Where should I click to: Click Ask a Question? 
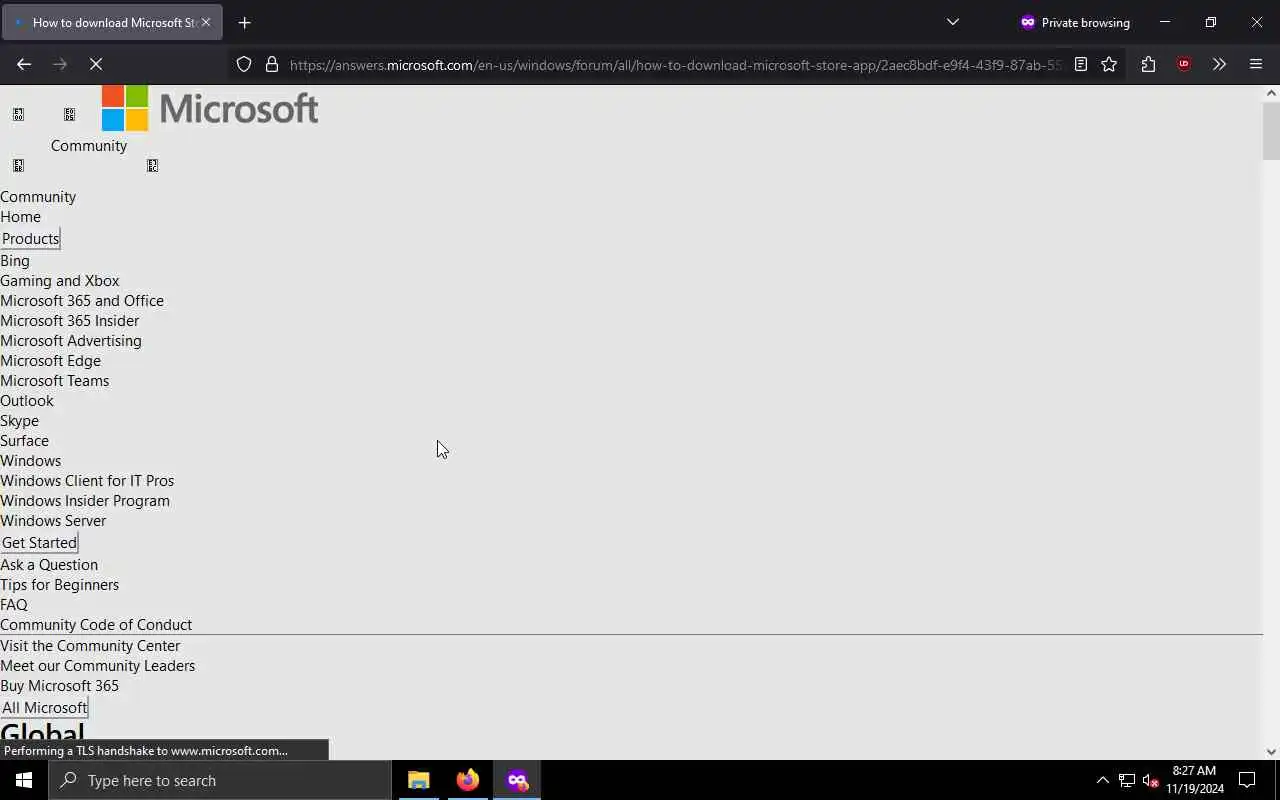49,565
